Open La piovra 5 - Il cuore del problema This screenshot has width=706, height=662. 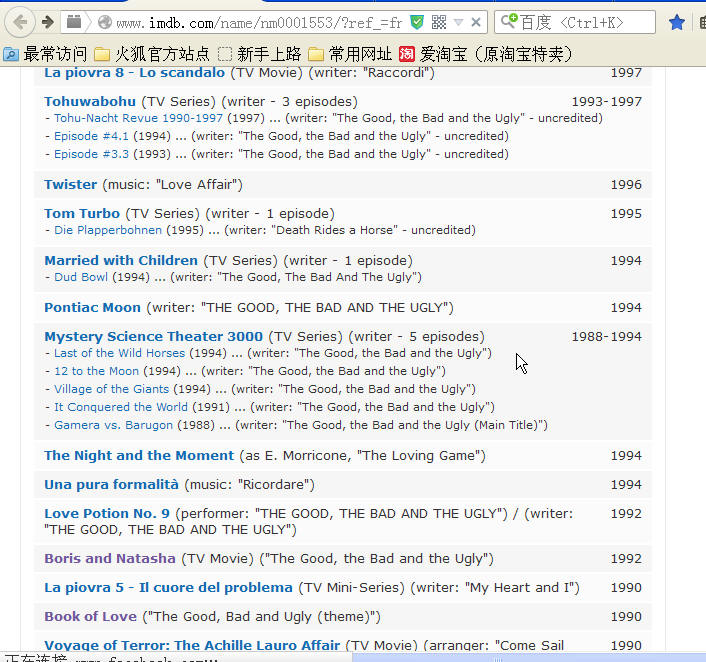coord(168,588)
